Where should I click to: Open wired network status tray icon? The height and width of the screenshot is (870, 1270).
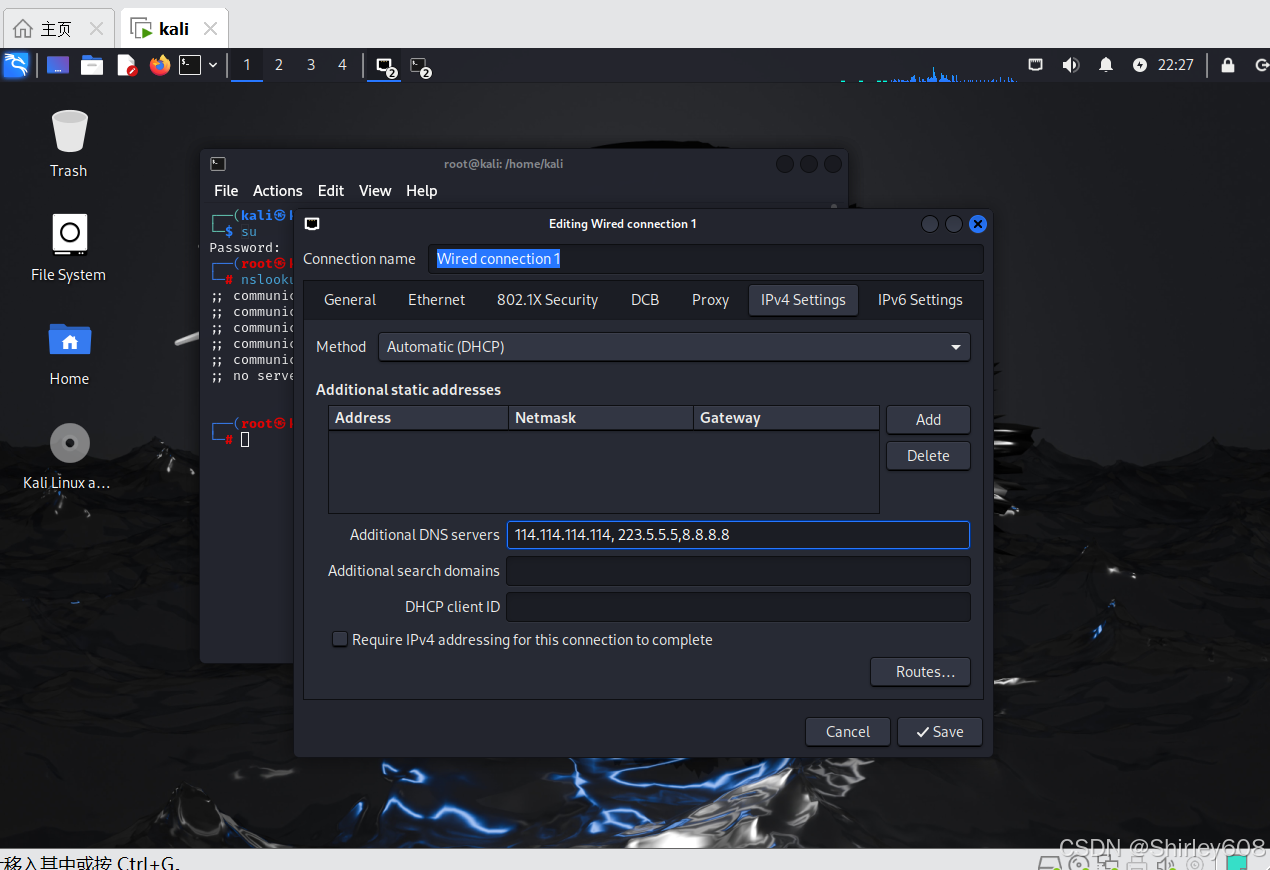coord(1036,65)
